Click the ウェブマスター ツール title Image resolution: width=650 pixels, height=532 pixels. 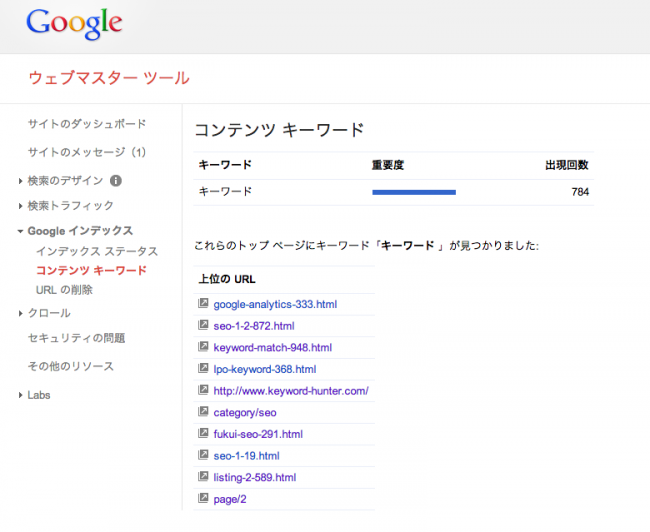(x=108, y=78)
